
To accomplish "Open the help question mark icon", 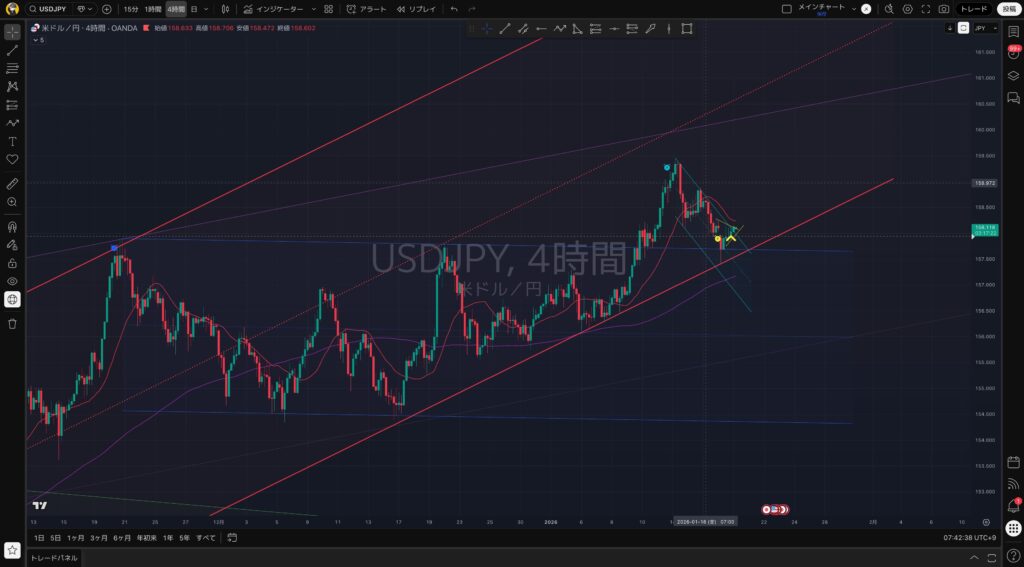I will pyautogui.click(x=1013, y=555).
